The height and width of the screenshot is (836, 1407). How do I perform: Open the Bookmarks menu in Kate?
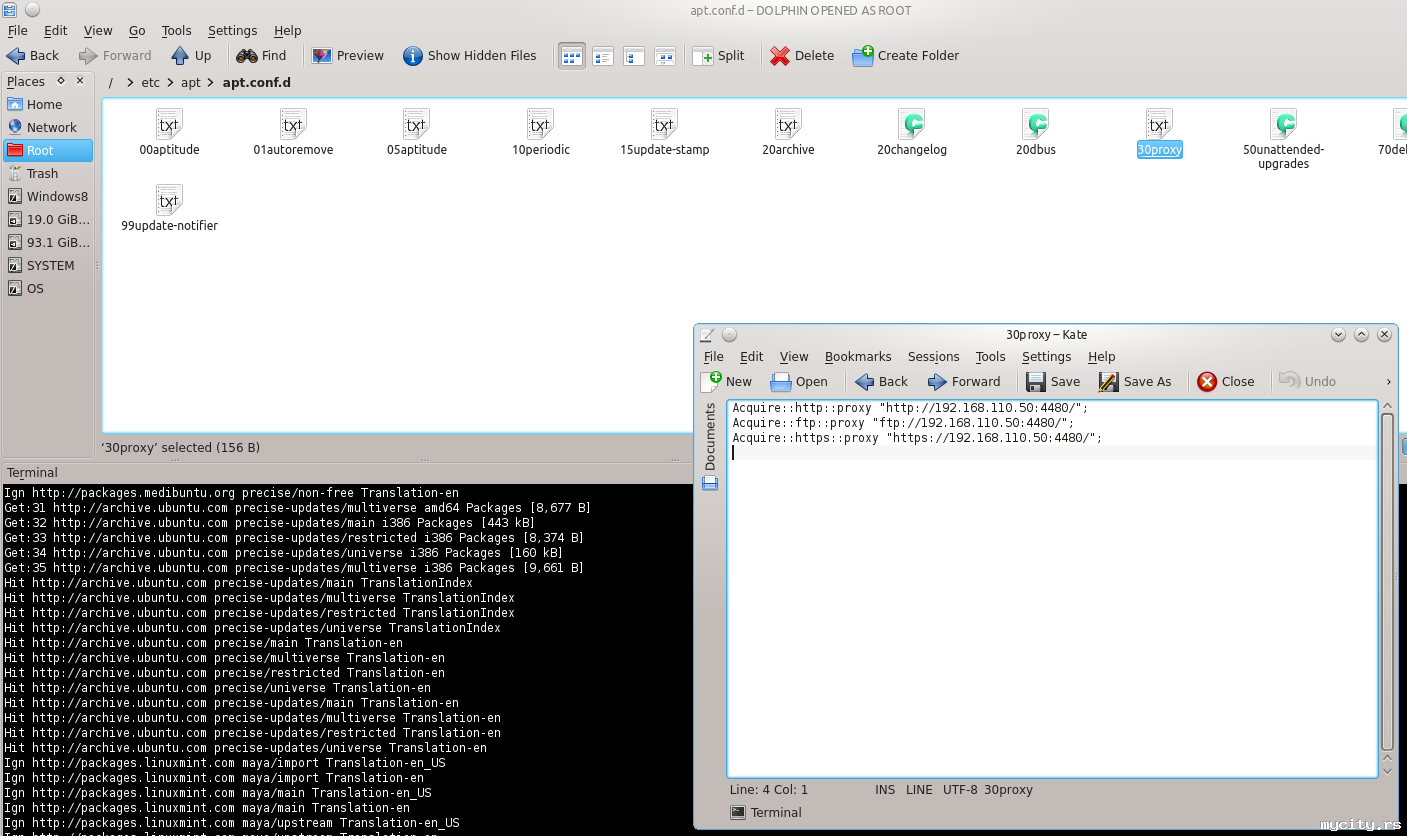pos(857,356)
